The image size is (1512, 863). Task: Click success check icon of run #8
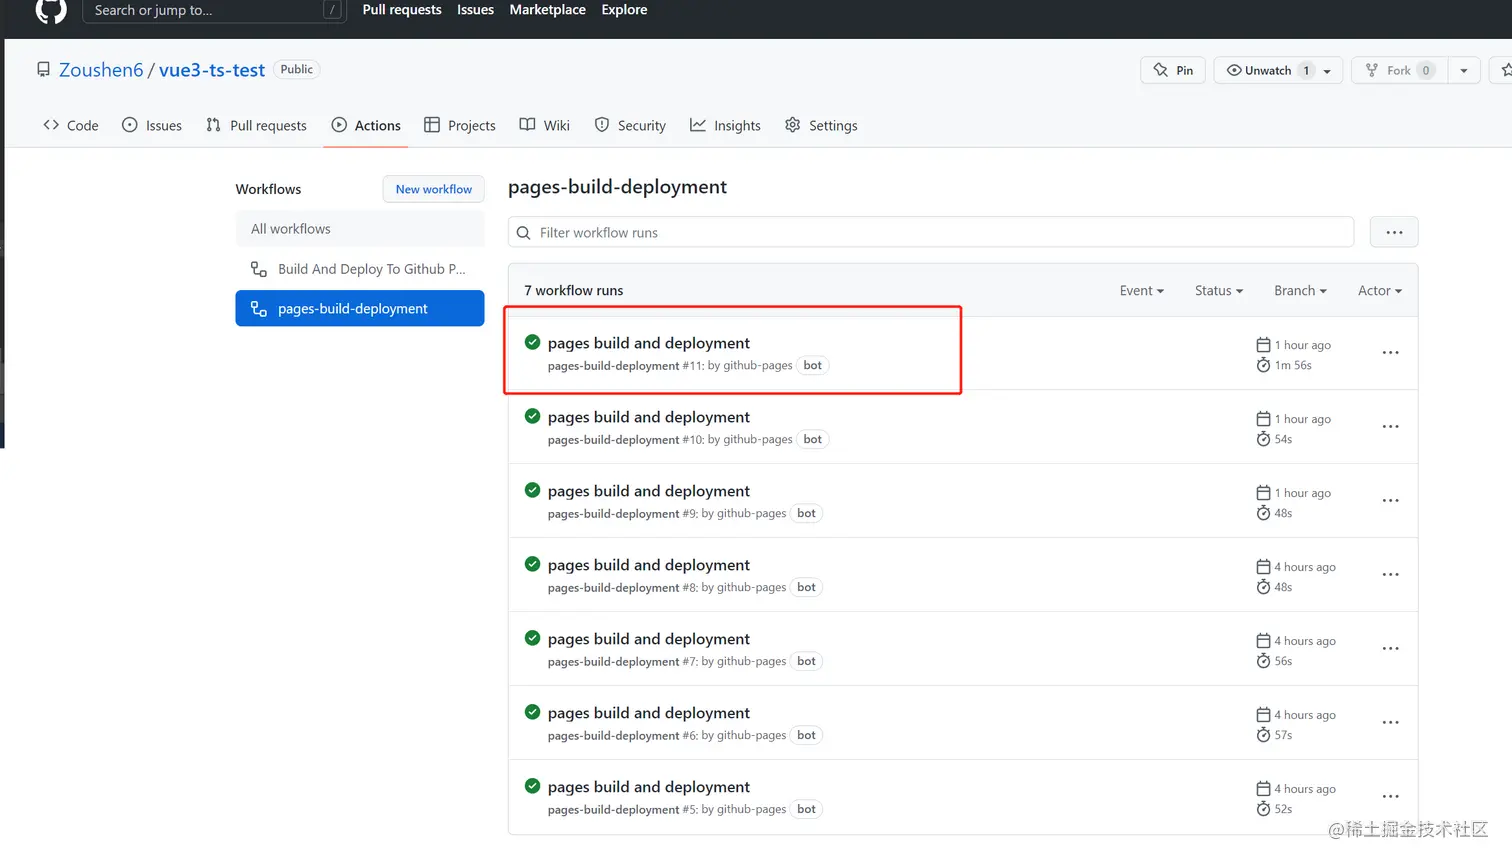tap(533, 564)
